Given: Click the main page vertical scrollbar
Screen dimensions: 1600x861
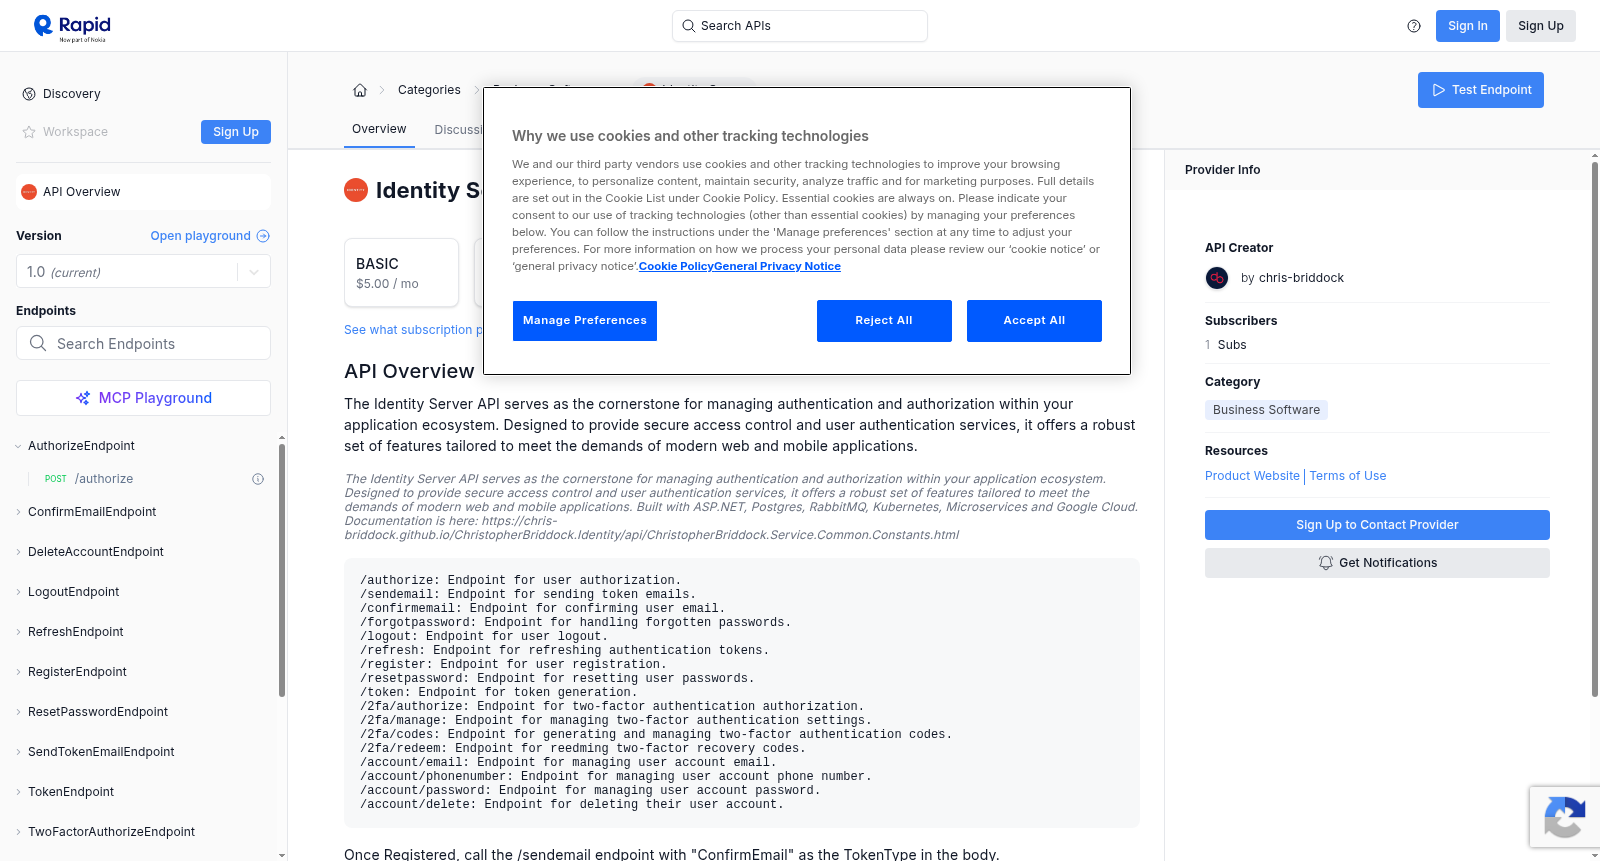Looking at the screenshot, I should 1595,430.
